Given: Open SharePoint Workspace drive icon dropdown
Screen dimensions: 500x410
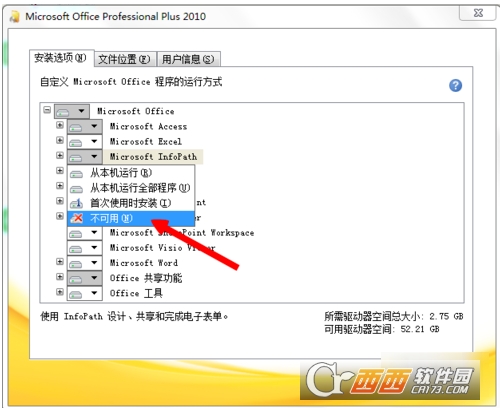Looking at the screenshot, I should click(x=85, y=233).
